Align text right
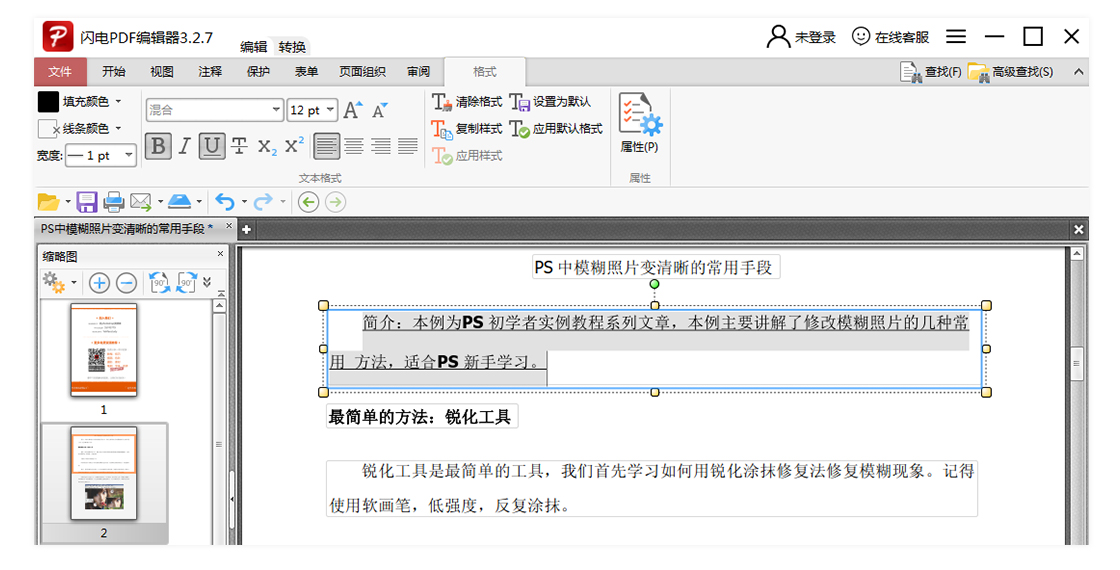Image resolution: width=1120 pixels, height=570 pixels. click(x=381, y=146)
